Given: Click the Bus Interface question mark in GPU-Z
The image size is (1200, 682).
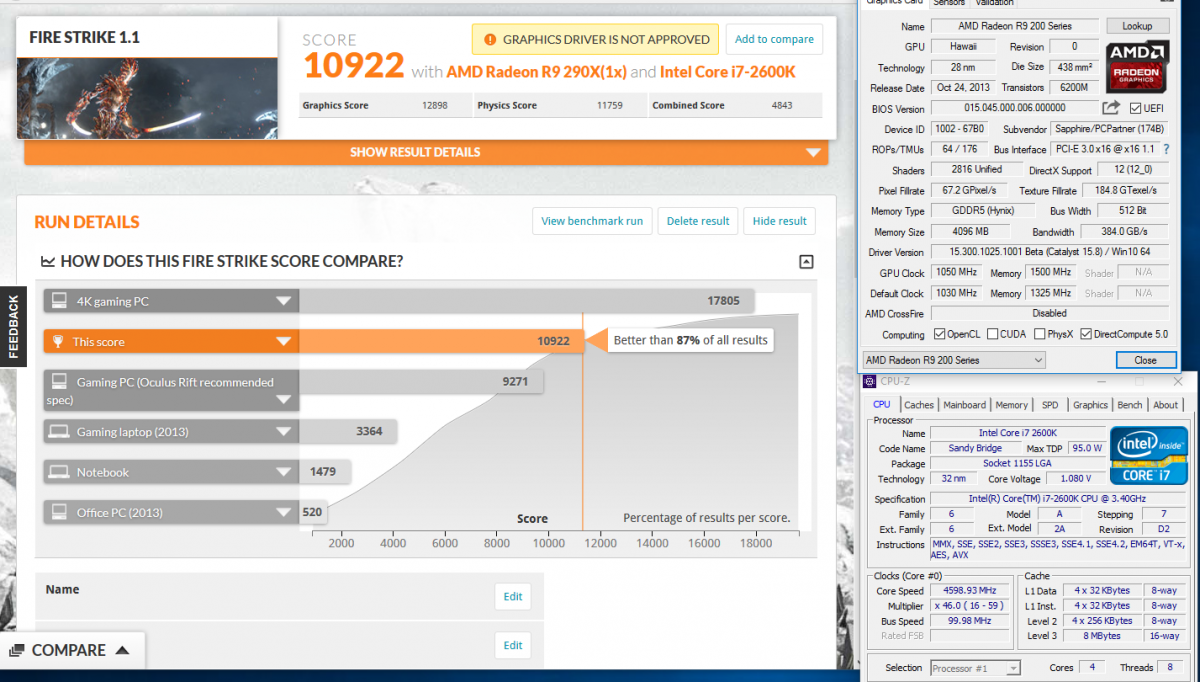Looking at the screenshot, I should coord(1166,149).
